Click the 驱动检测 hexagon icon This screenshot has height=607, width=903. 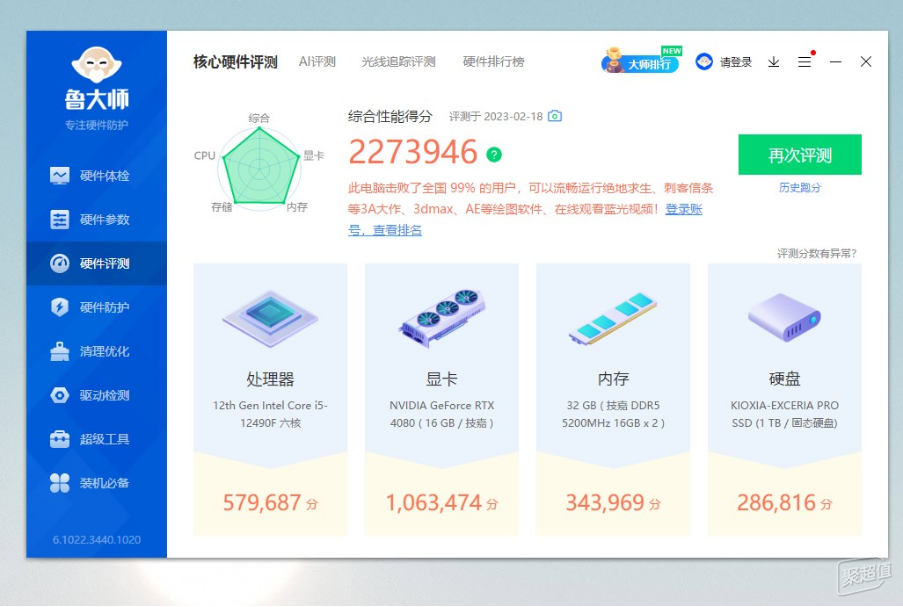[x=59, y=395]
